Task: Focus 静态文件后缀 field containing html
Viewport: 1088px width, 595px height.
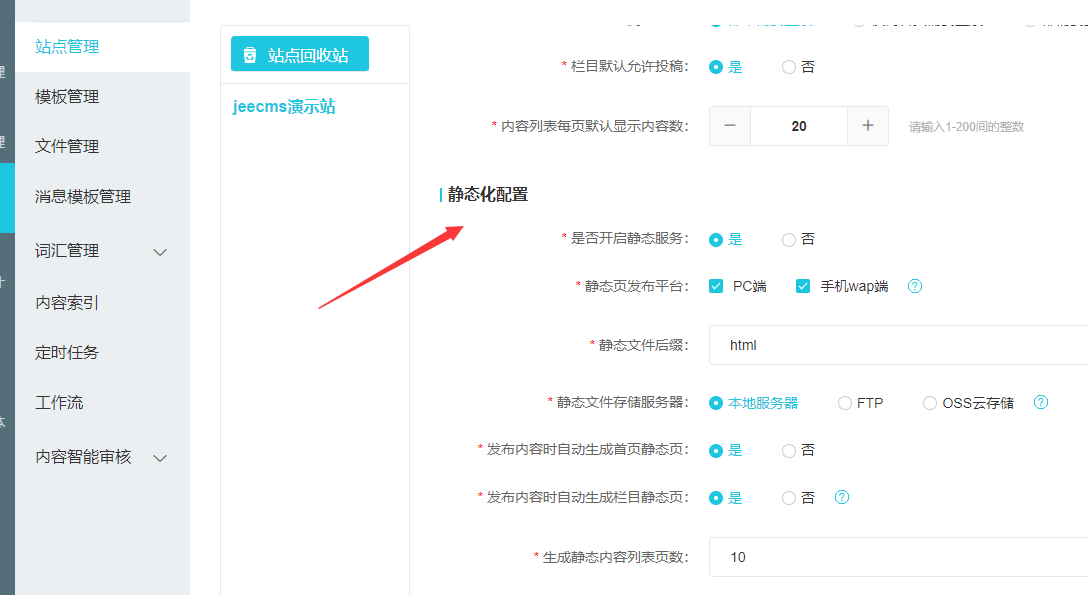Action: point(899,345)
